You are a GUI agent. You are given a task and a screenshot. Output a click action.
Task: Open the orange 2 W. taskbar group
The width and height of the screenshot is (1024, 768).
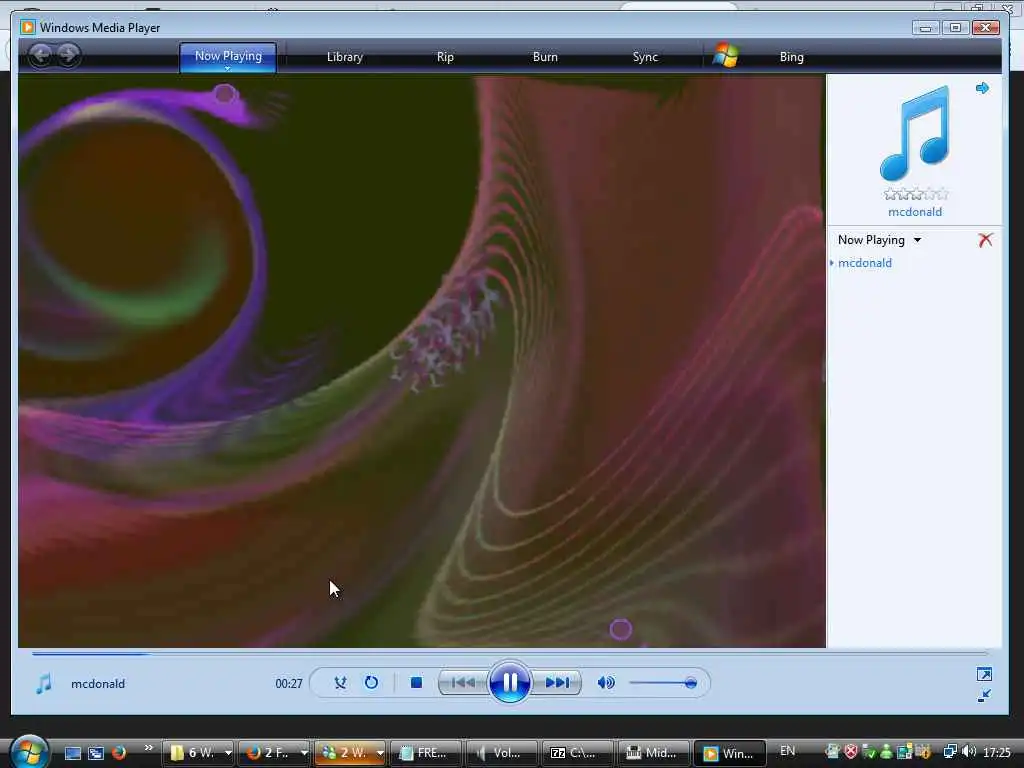345,753
